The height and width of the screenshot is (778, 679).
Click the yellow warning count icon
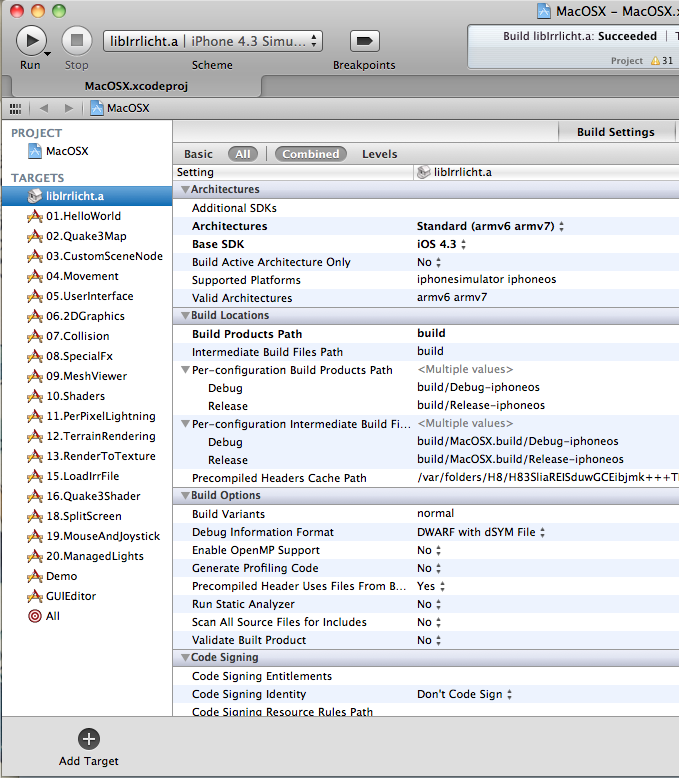coord(655,61)
